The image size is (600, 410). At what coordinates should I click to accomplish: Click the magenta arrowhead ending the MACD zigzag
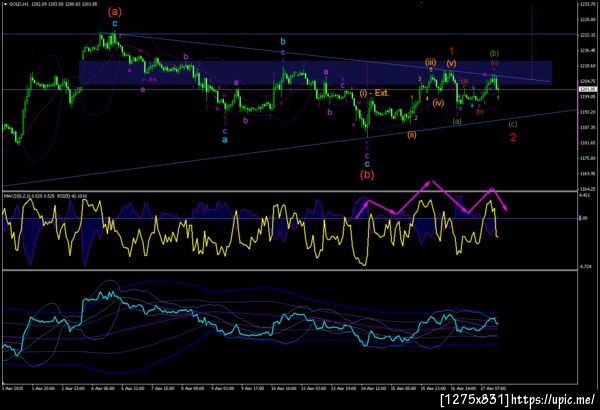(505, 207)
